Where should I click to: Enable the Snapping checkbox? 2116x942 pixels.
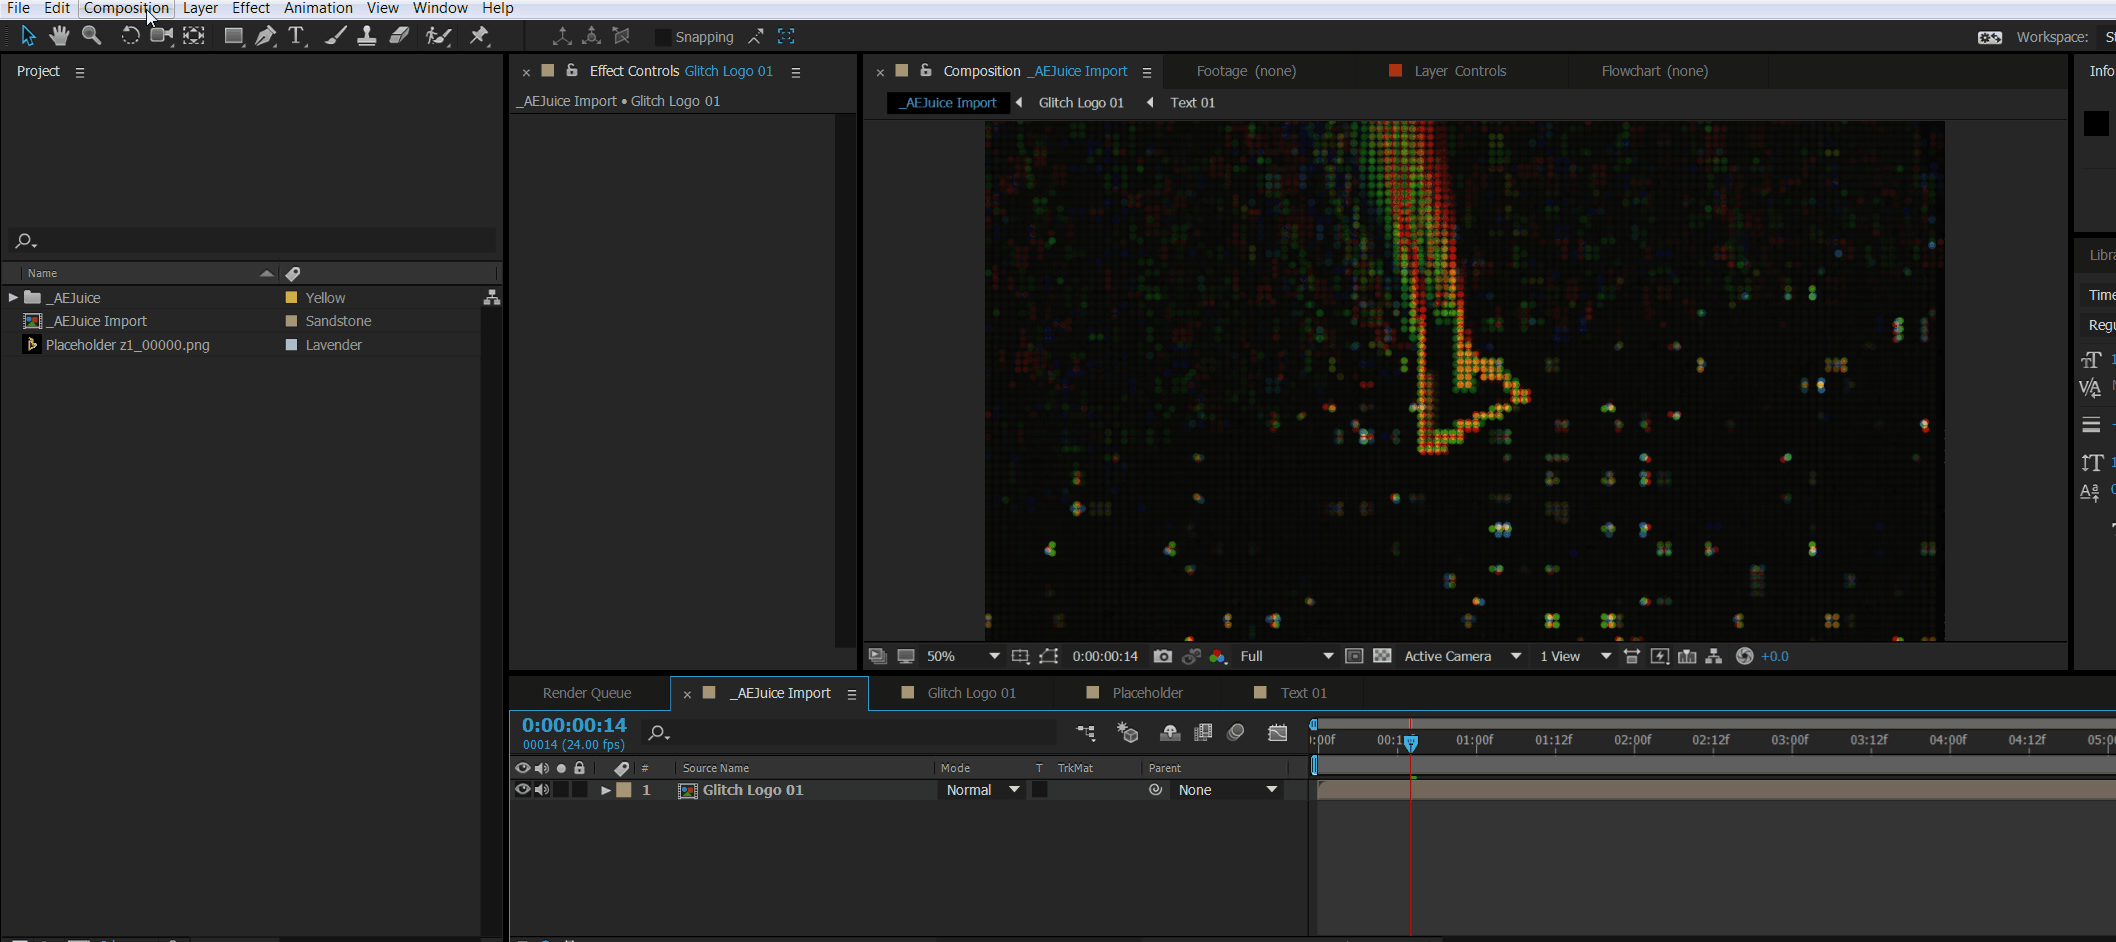662,37
